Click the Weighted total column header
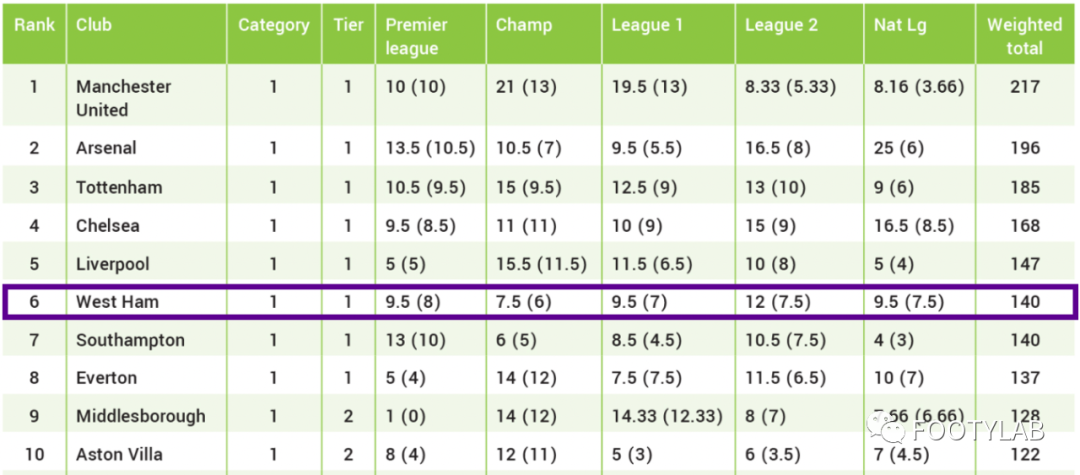Screen dimensions: 1080x475 tap(1024, 36)
